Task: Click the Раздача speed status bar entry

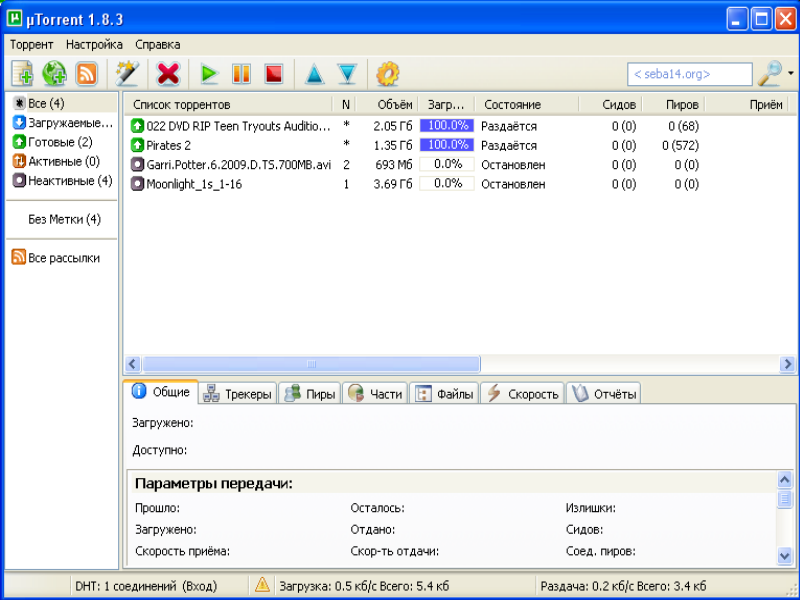Action: pos(623,586)
